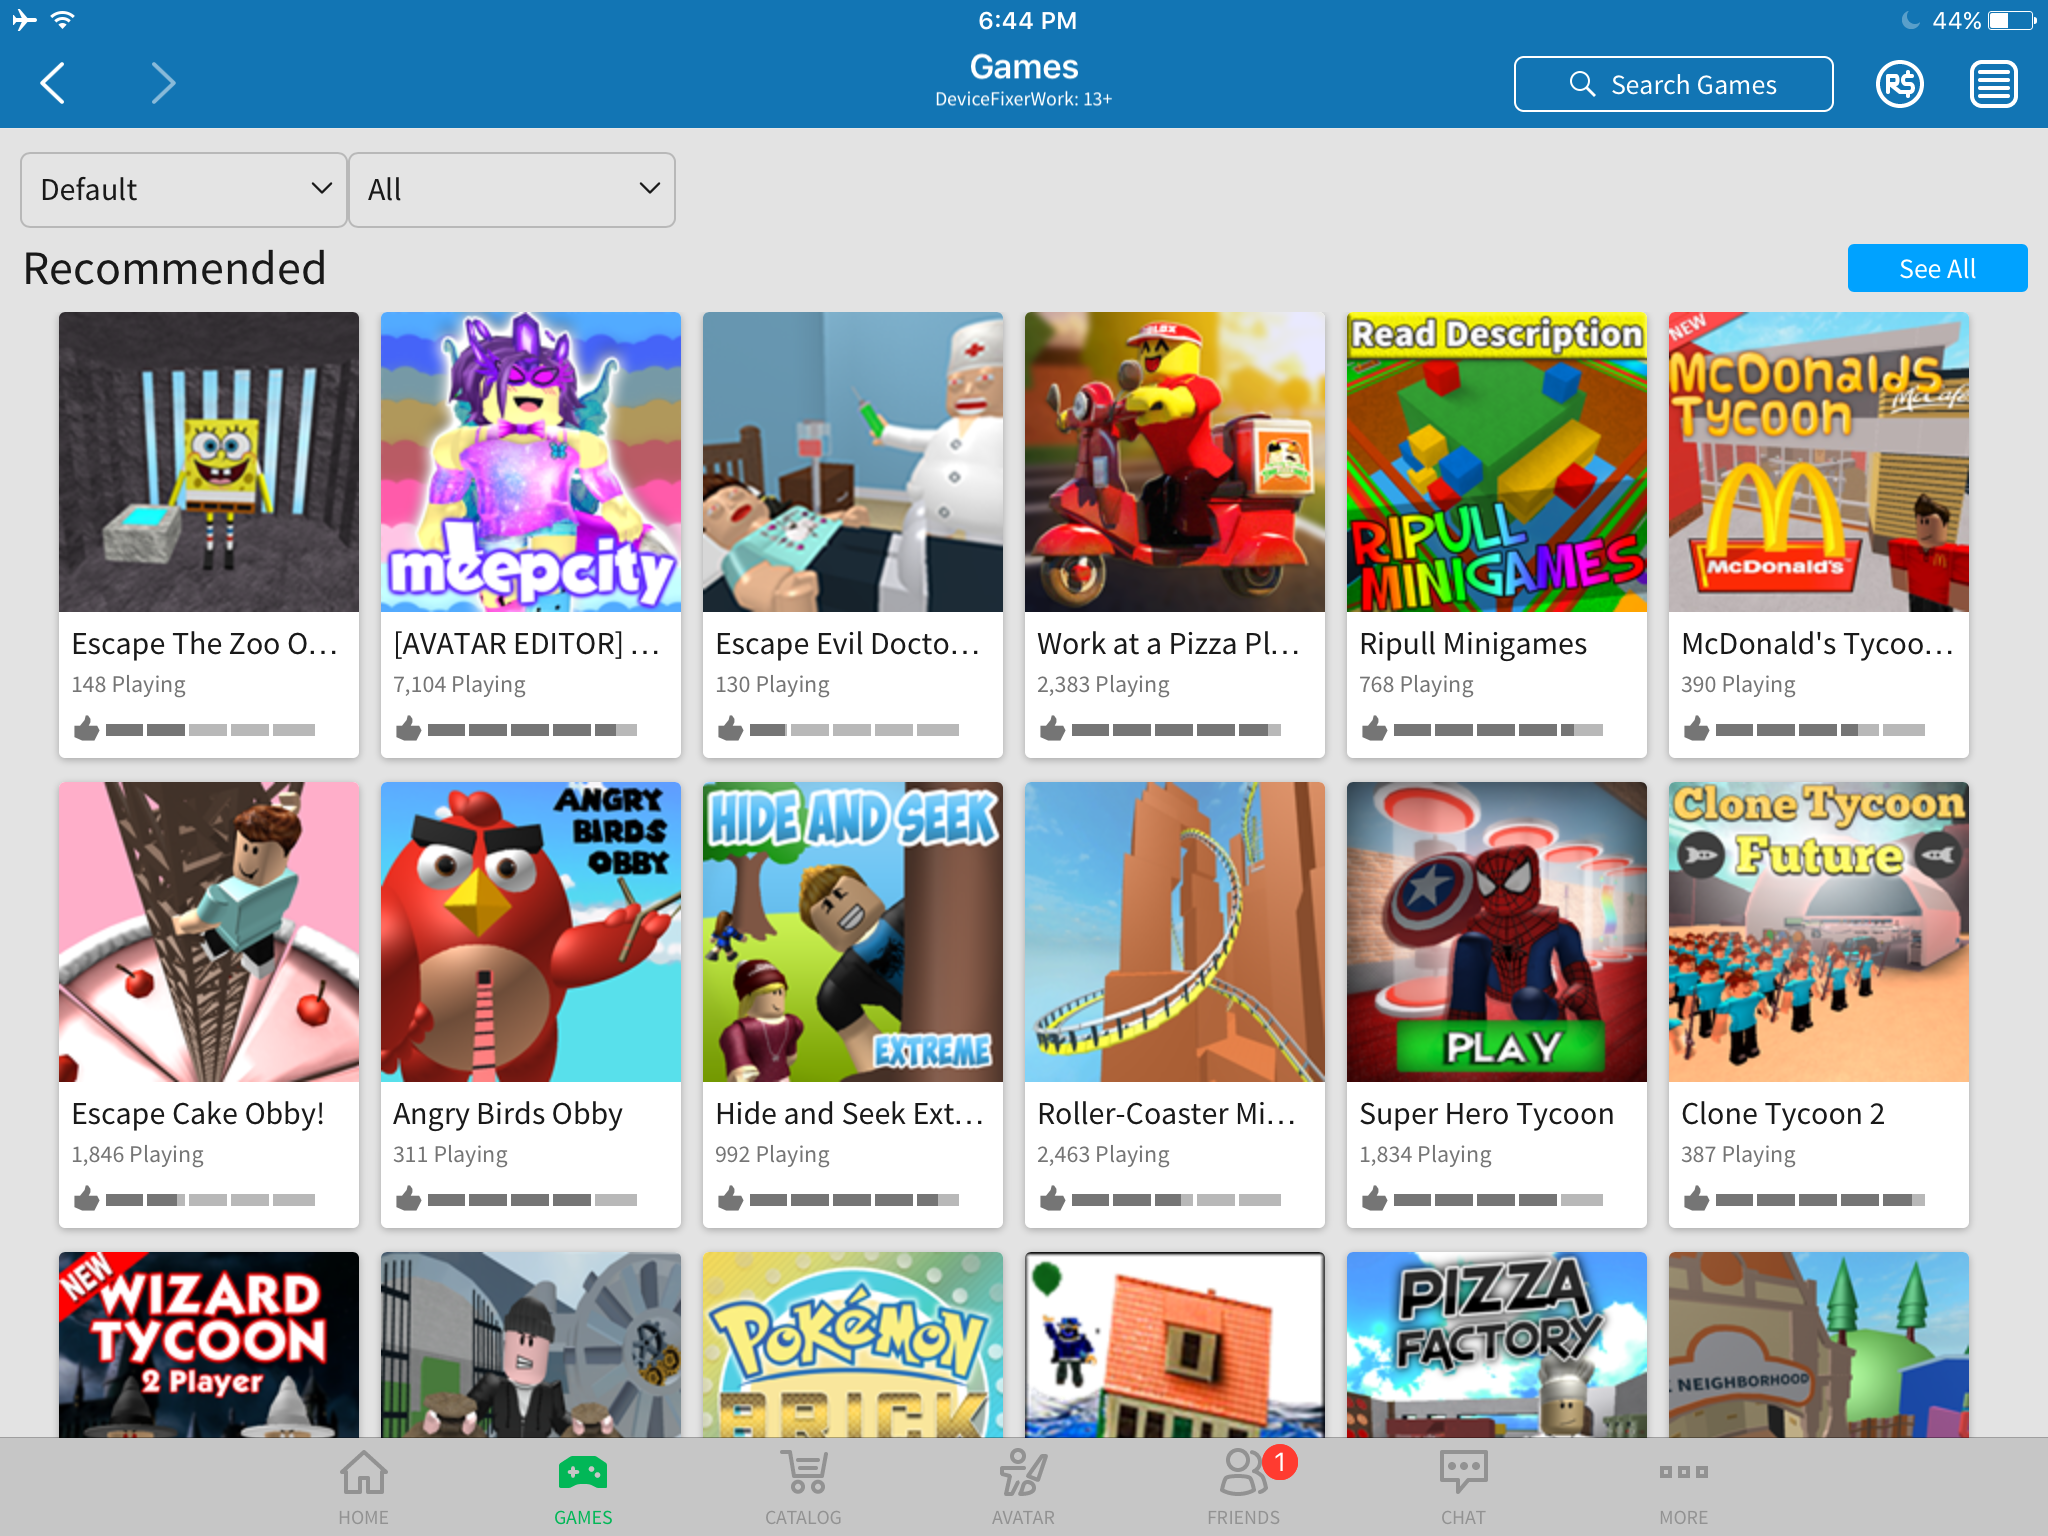This screenshot has height=1536, width=2048.
Task: Click thumbs-up icon under Escape The Zoo
Action: [x=86, y=728]
